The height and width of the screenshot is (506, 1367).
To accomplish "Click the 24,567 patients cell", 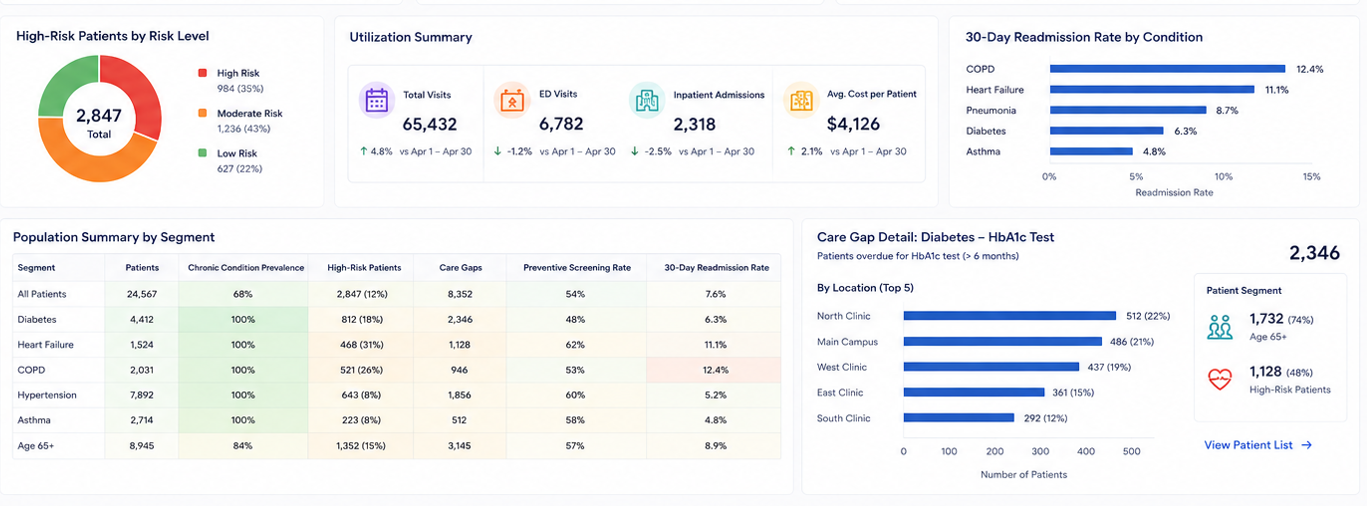I will [142, 294].
